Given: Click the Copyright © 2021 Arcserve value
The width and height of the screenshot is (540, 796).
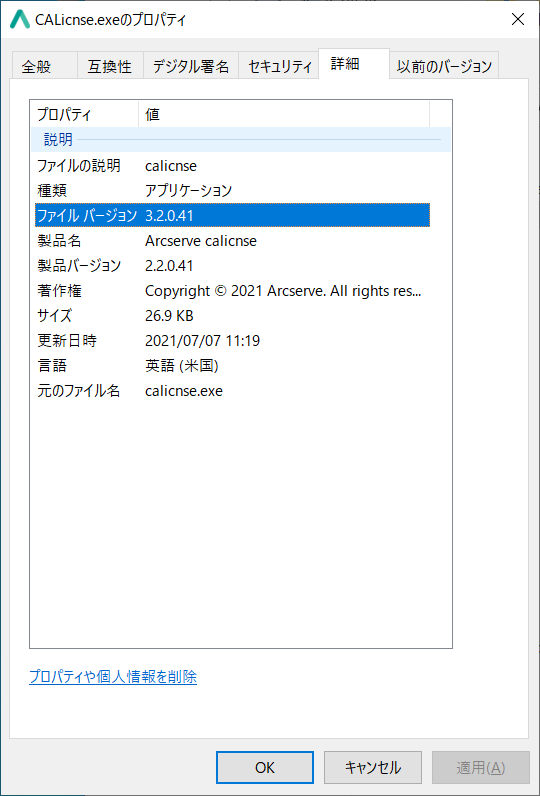Looking at the screenshot, I should tap(284, 291).
